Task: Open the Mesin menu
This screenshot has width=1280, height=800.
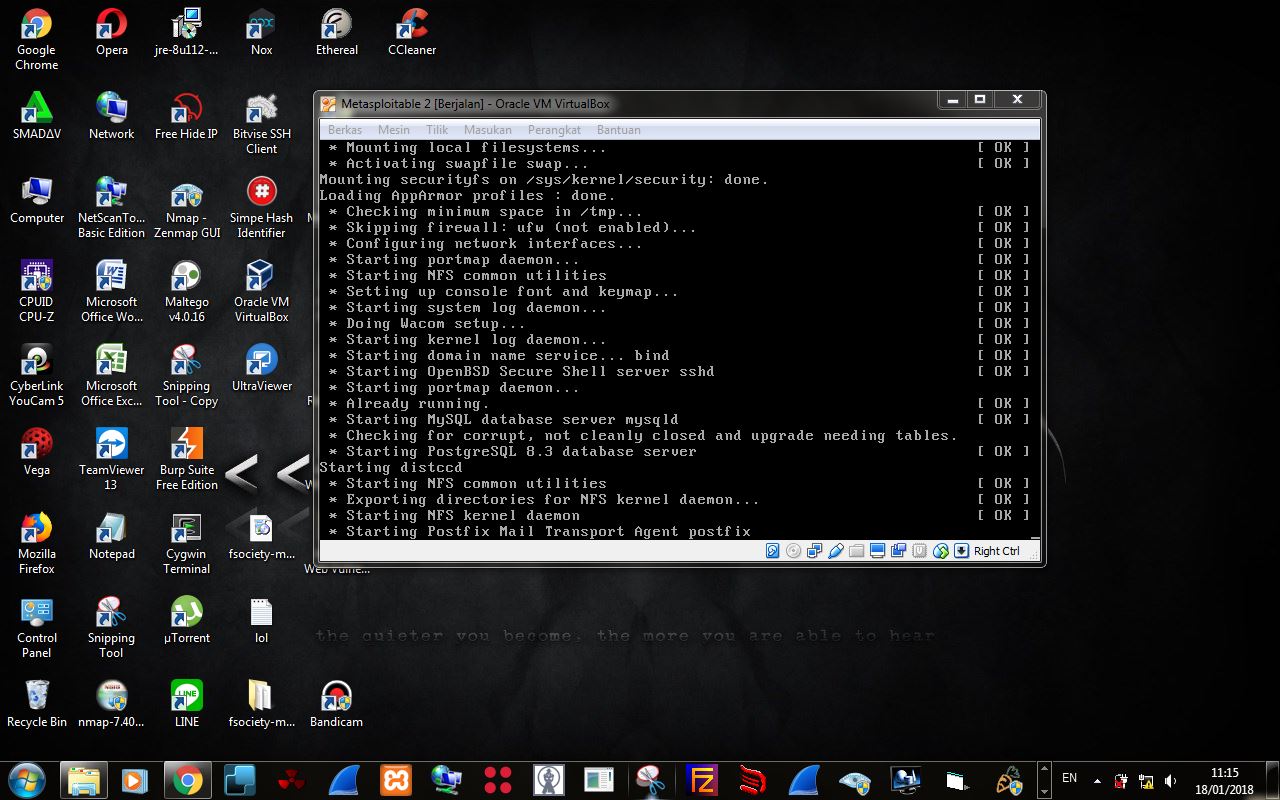Action: tap(394, 129)
